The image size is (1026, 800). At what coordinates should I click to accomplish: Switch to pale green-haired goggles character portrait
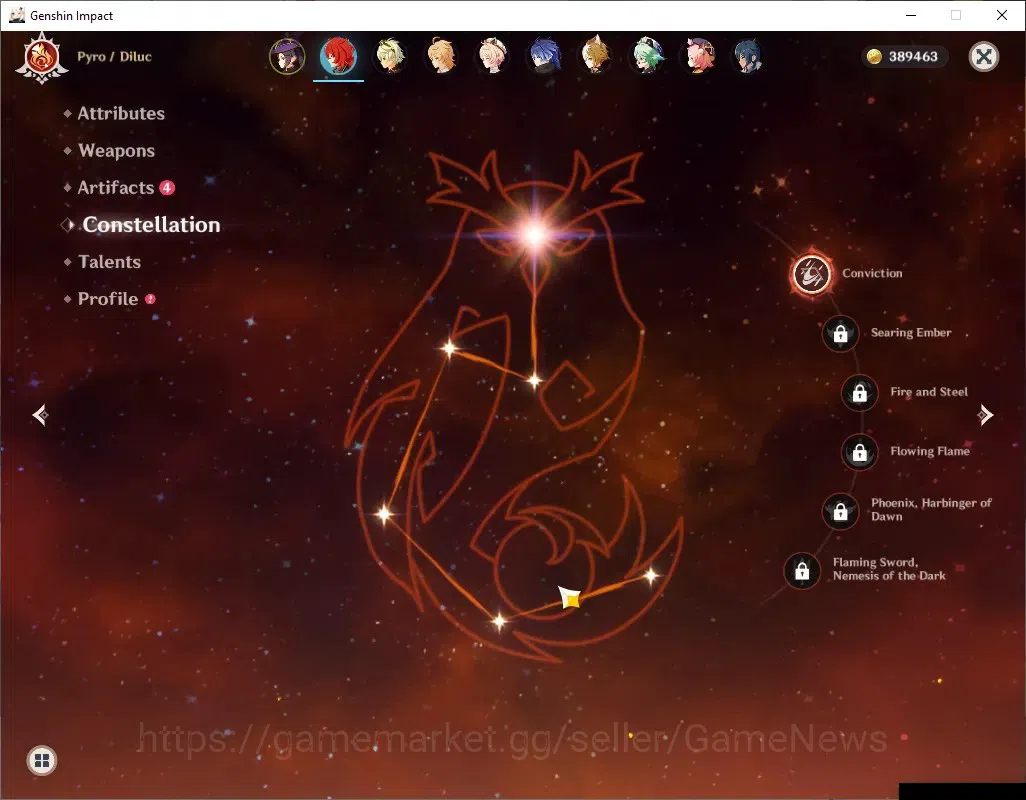click(390, 56)
